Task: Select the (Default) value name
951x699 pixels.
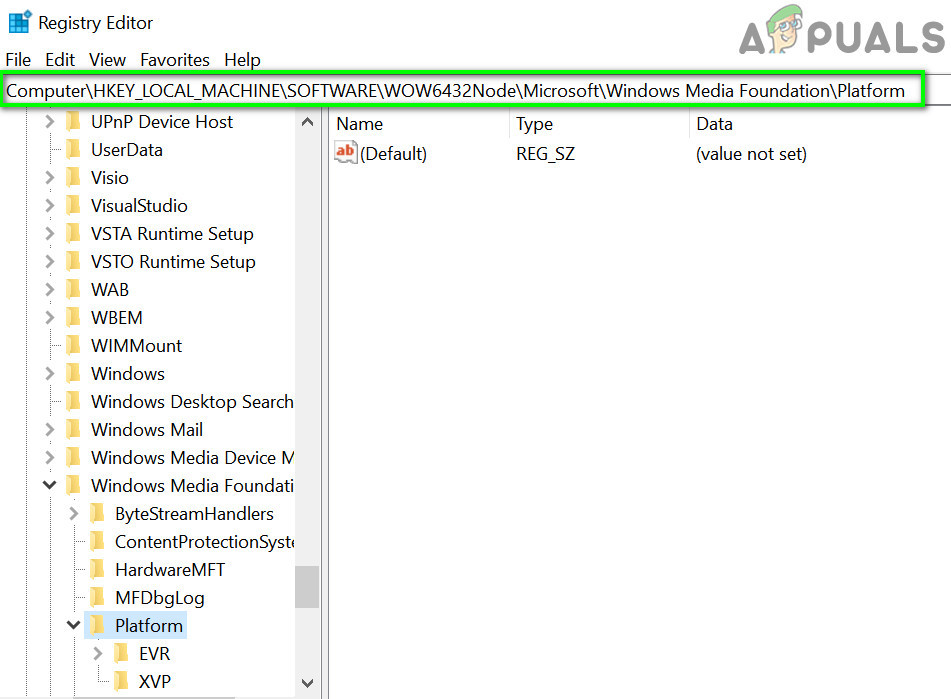Action: click(x=394, y=153)
